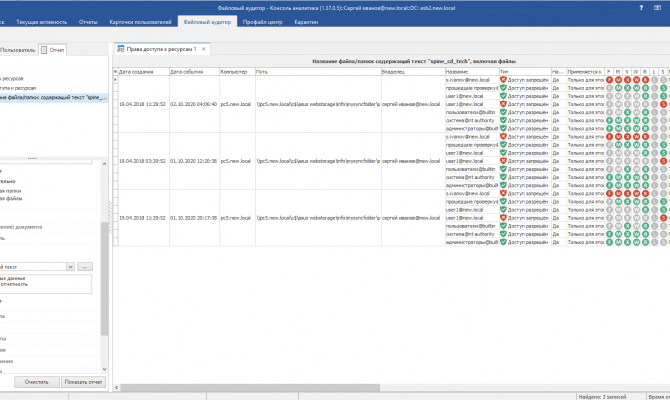Click the Название column header
The width and height of the screenshot is (670, 400).
(x=472, y=72)
